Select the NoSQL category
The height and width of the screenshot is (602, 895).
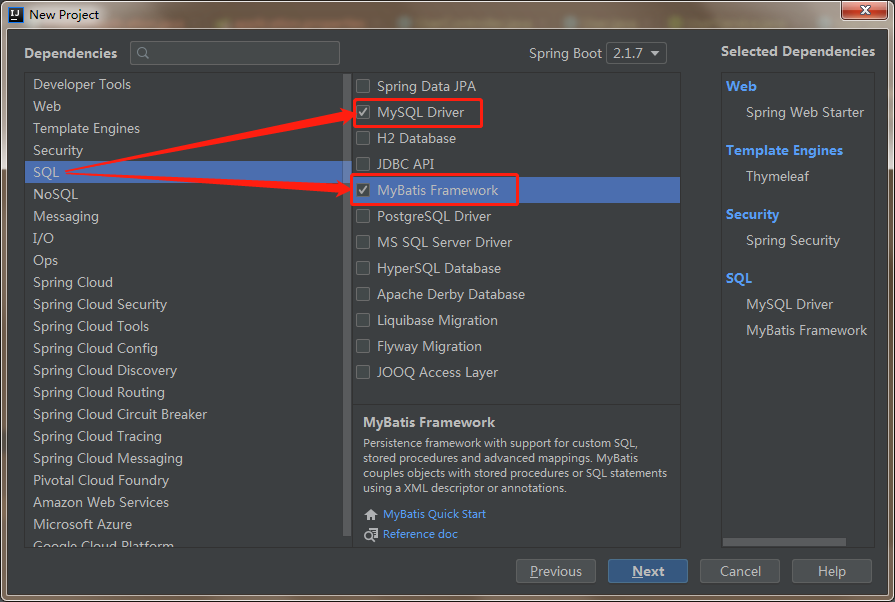184,194
